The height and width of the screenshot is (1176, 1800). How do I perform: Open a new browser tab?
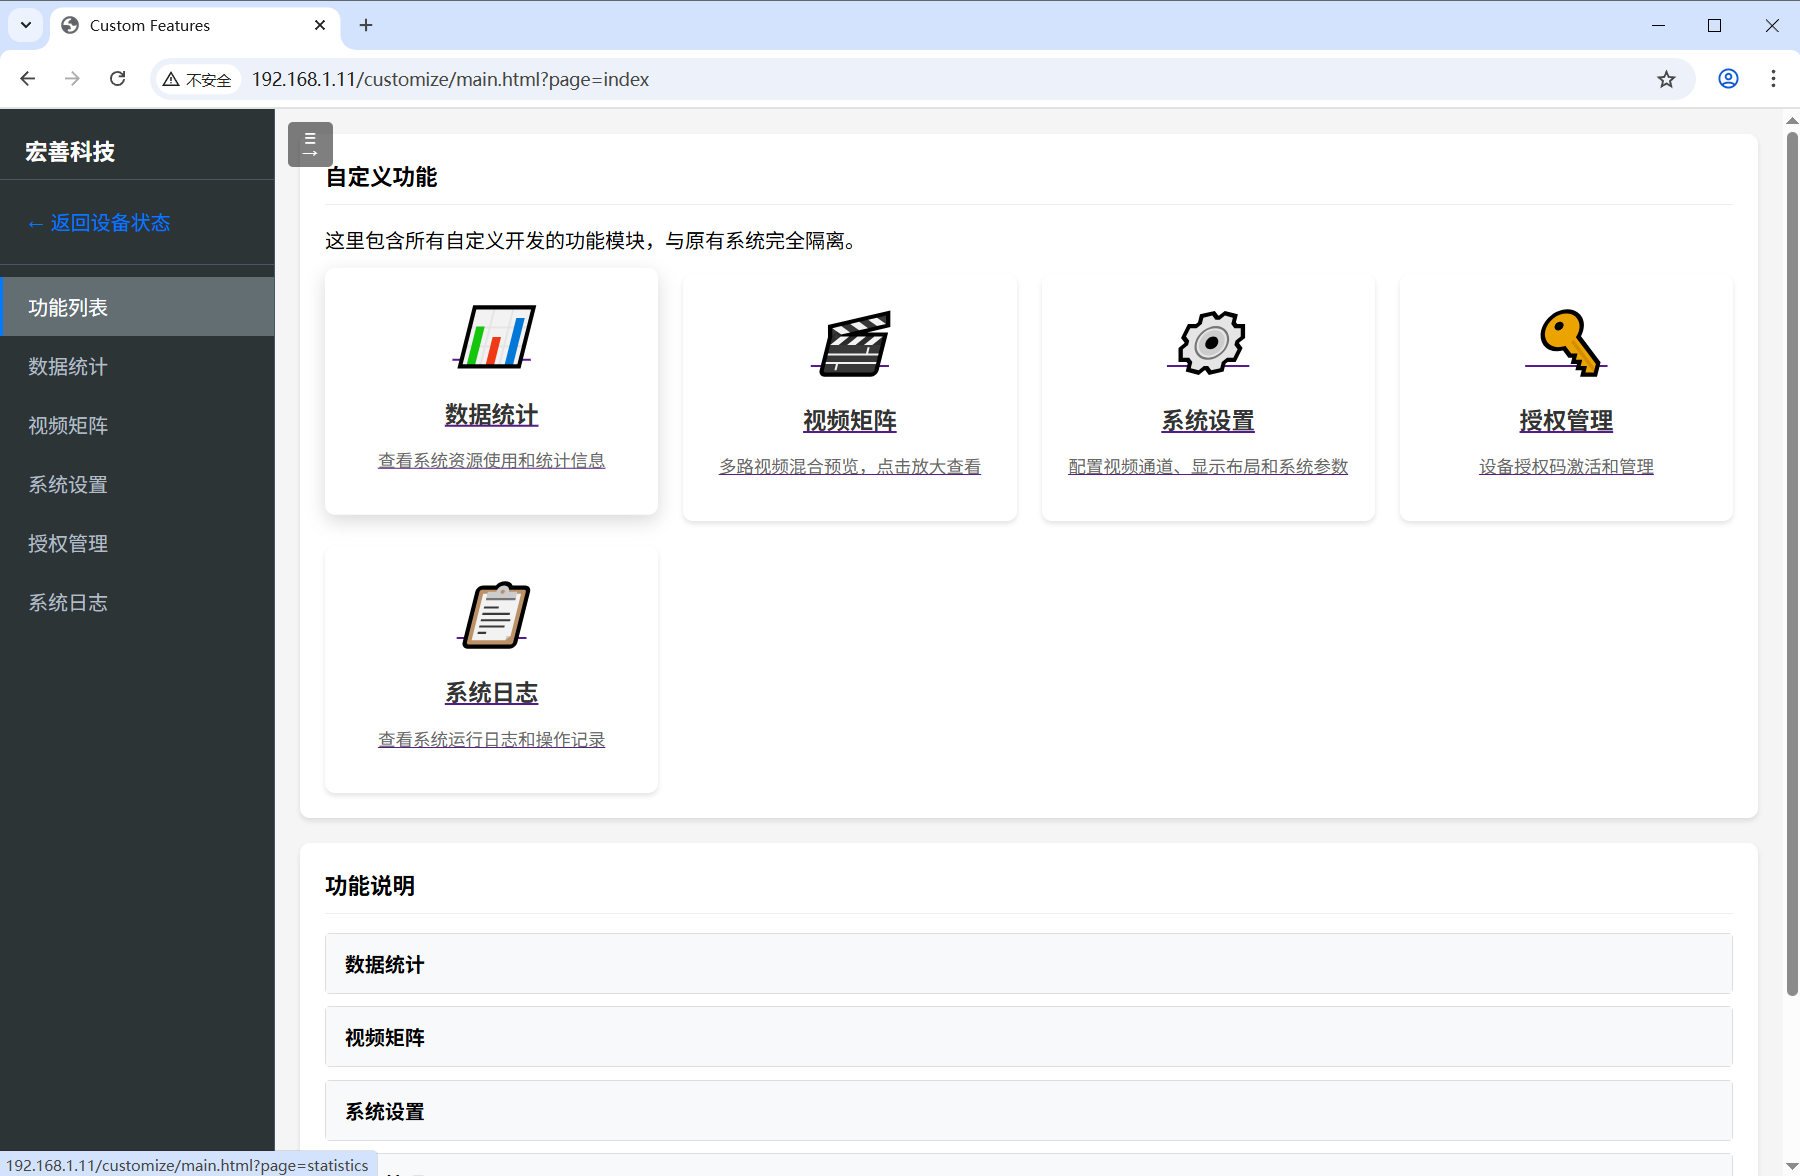[366, 25]
